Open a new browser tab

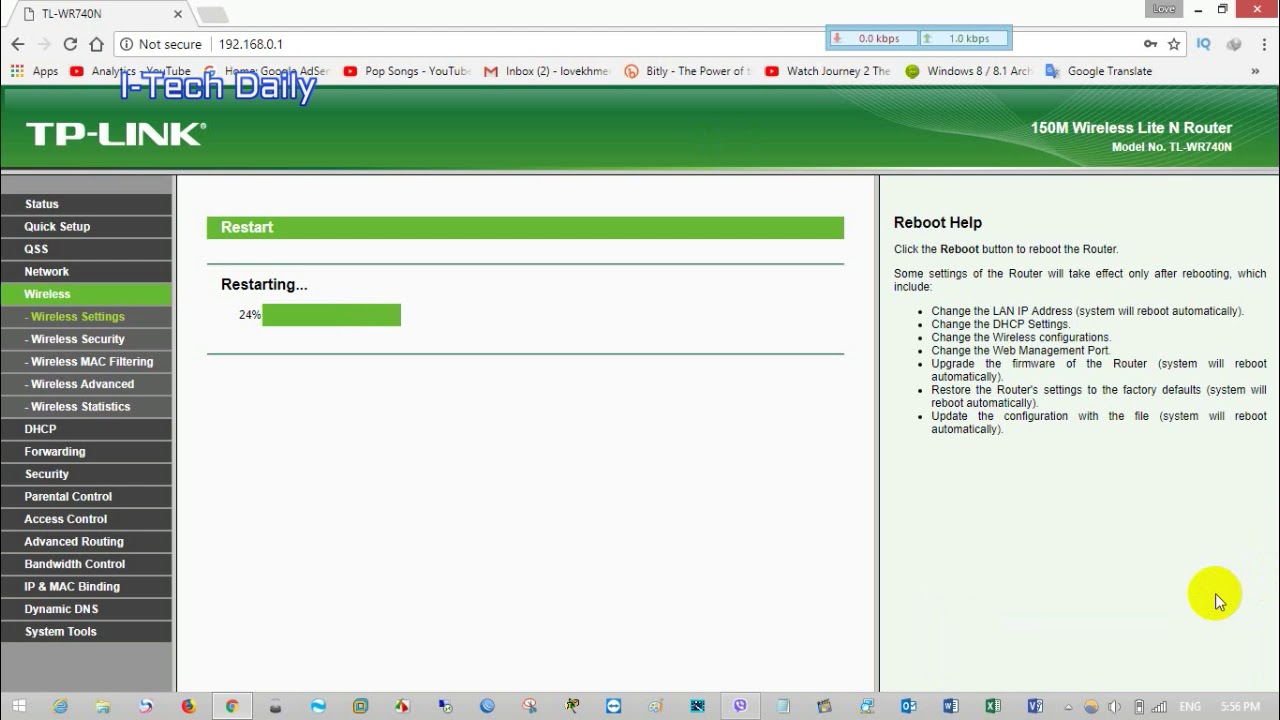tap(213, 14)
